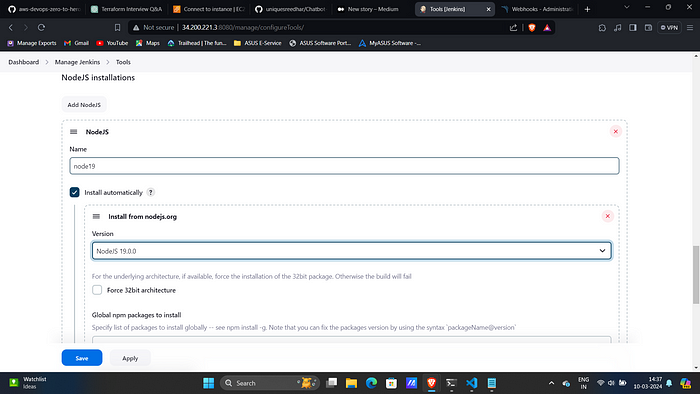Image resolution: width=700 pixels, height=394 pixels.
Task: Open Task View on taskbar
Action: [x=332, y=383]
